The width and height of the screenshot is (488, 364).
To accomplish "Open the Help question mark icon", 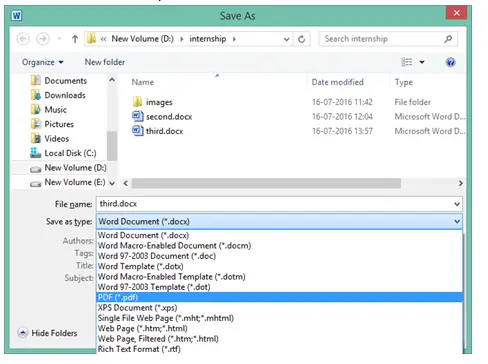I will [450, 62].
